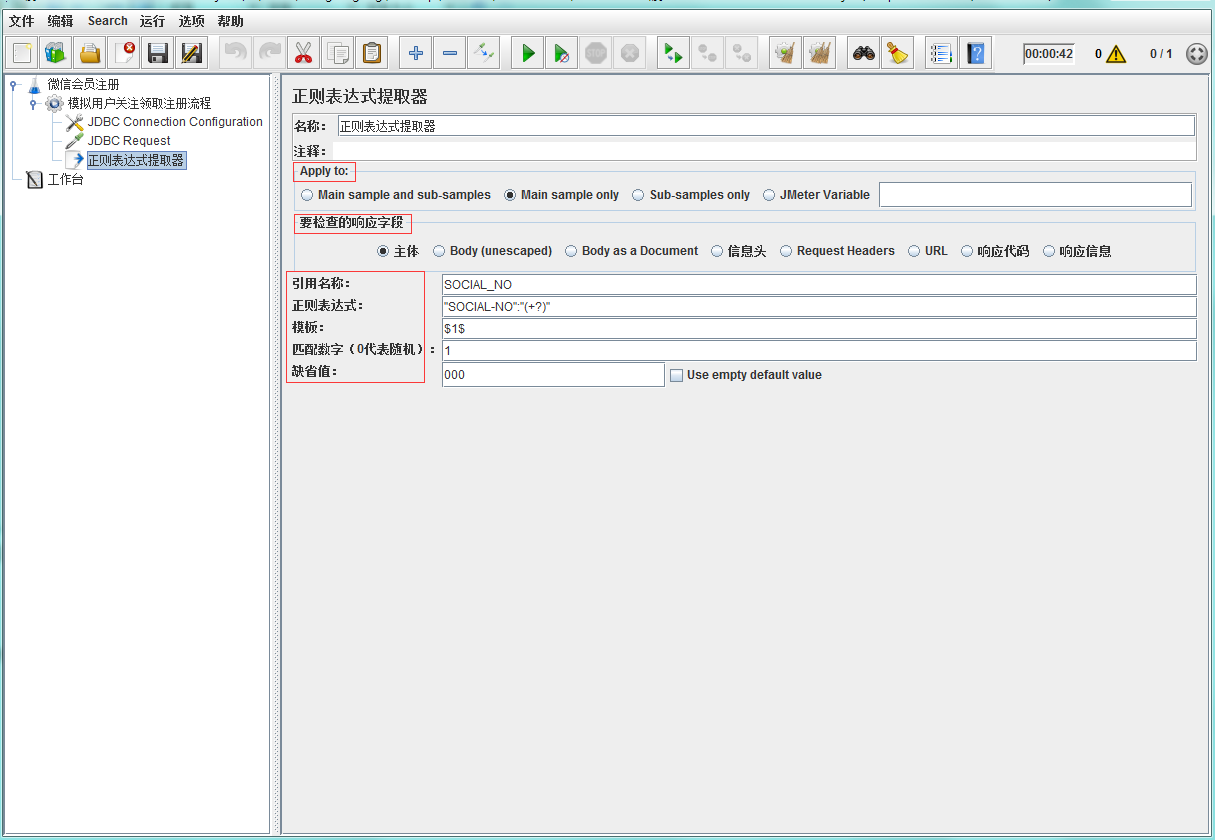Select 正则表达式提取器 tree node
Viewport: 1215px width, 840px height.
tap(136, 160)
